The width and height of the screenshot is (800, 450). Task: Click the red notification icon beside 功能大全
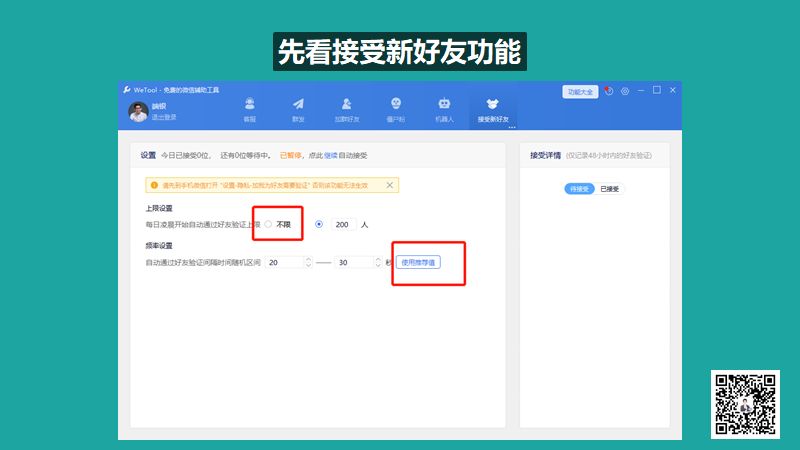pyautogui.click(x=608, y=91)
